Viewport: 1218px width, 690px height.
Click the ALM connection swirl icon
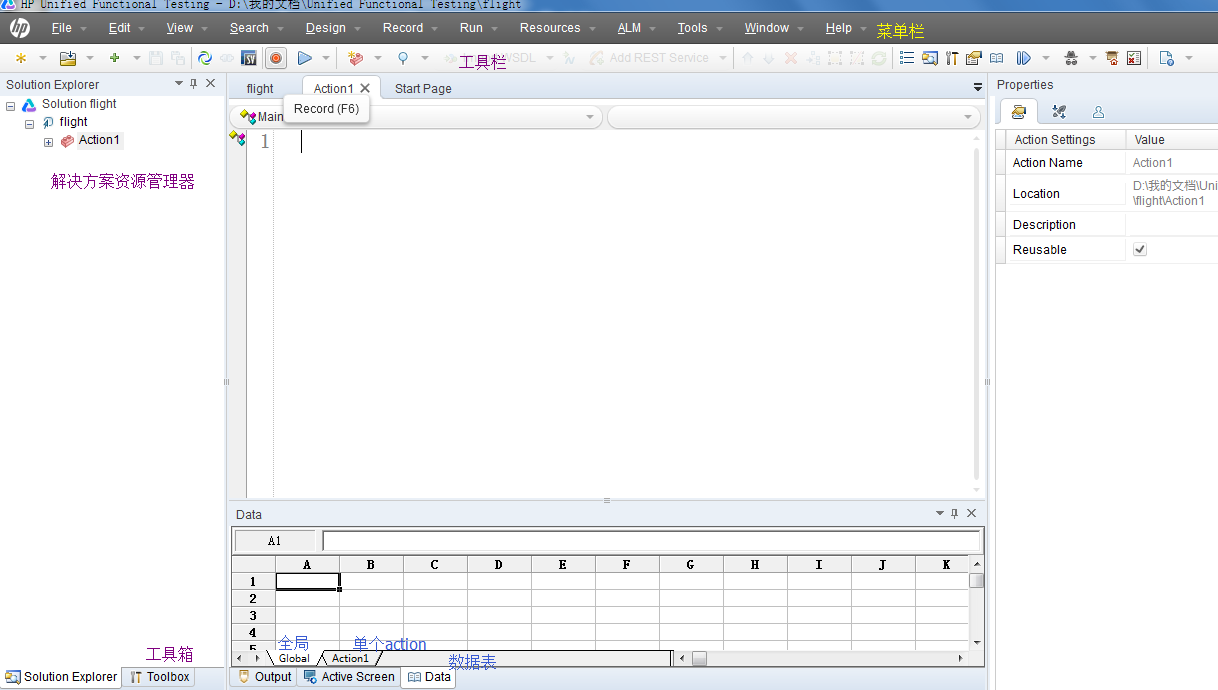tap(205, 58)
